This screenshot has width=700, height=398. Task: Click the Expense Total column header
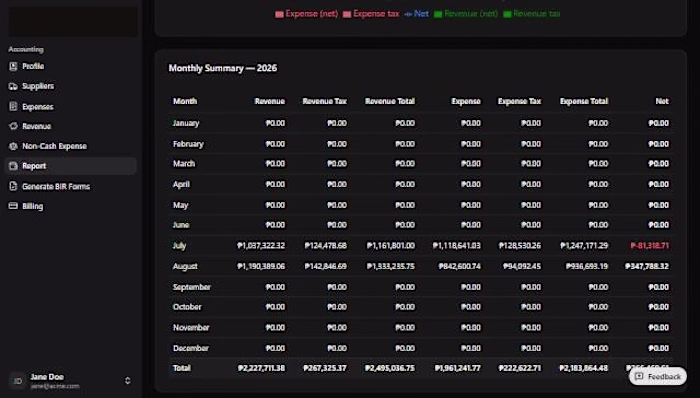584,101
